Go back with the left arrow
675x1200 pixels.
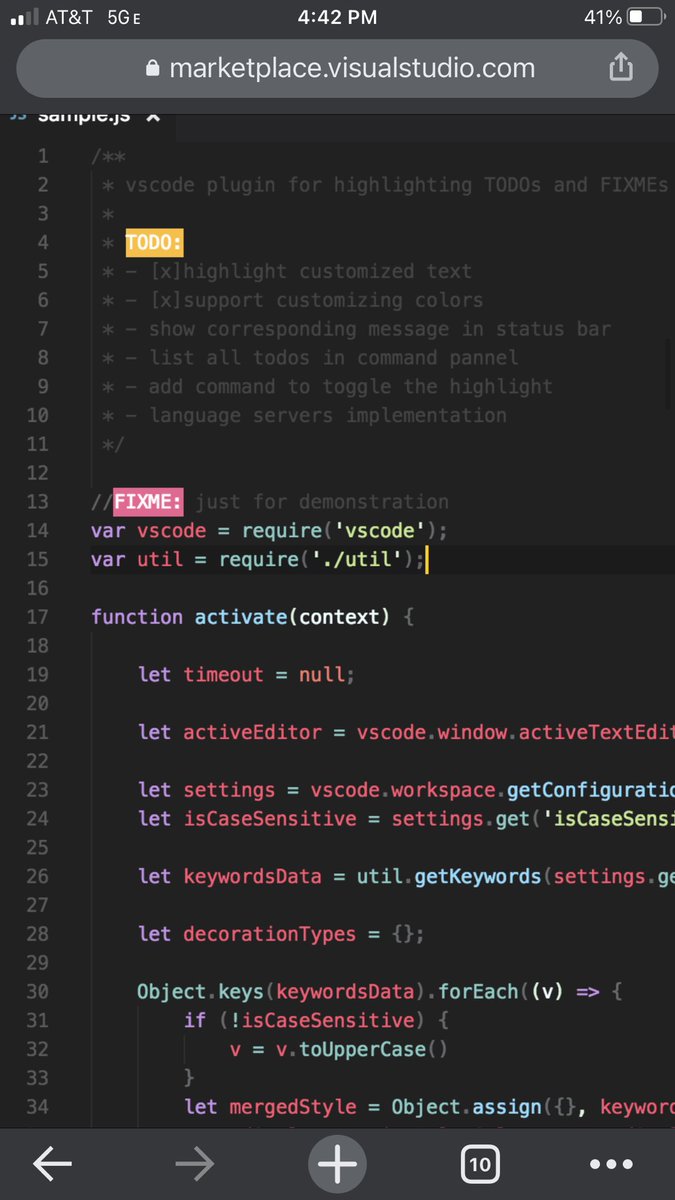pos(52,1164)
